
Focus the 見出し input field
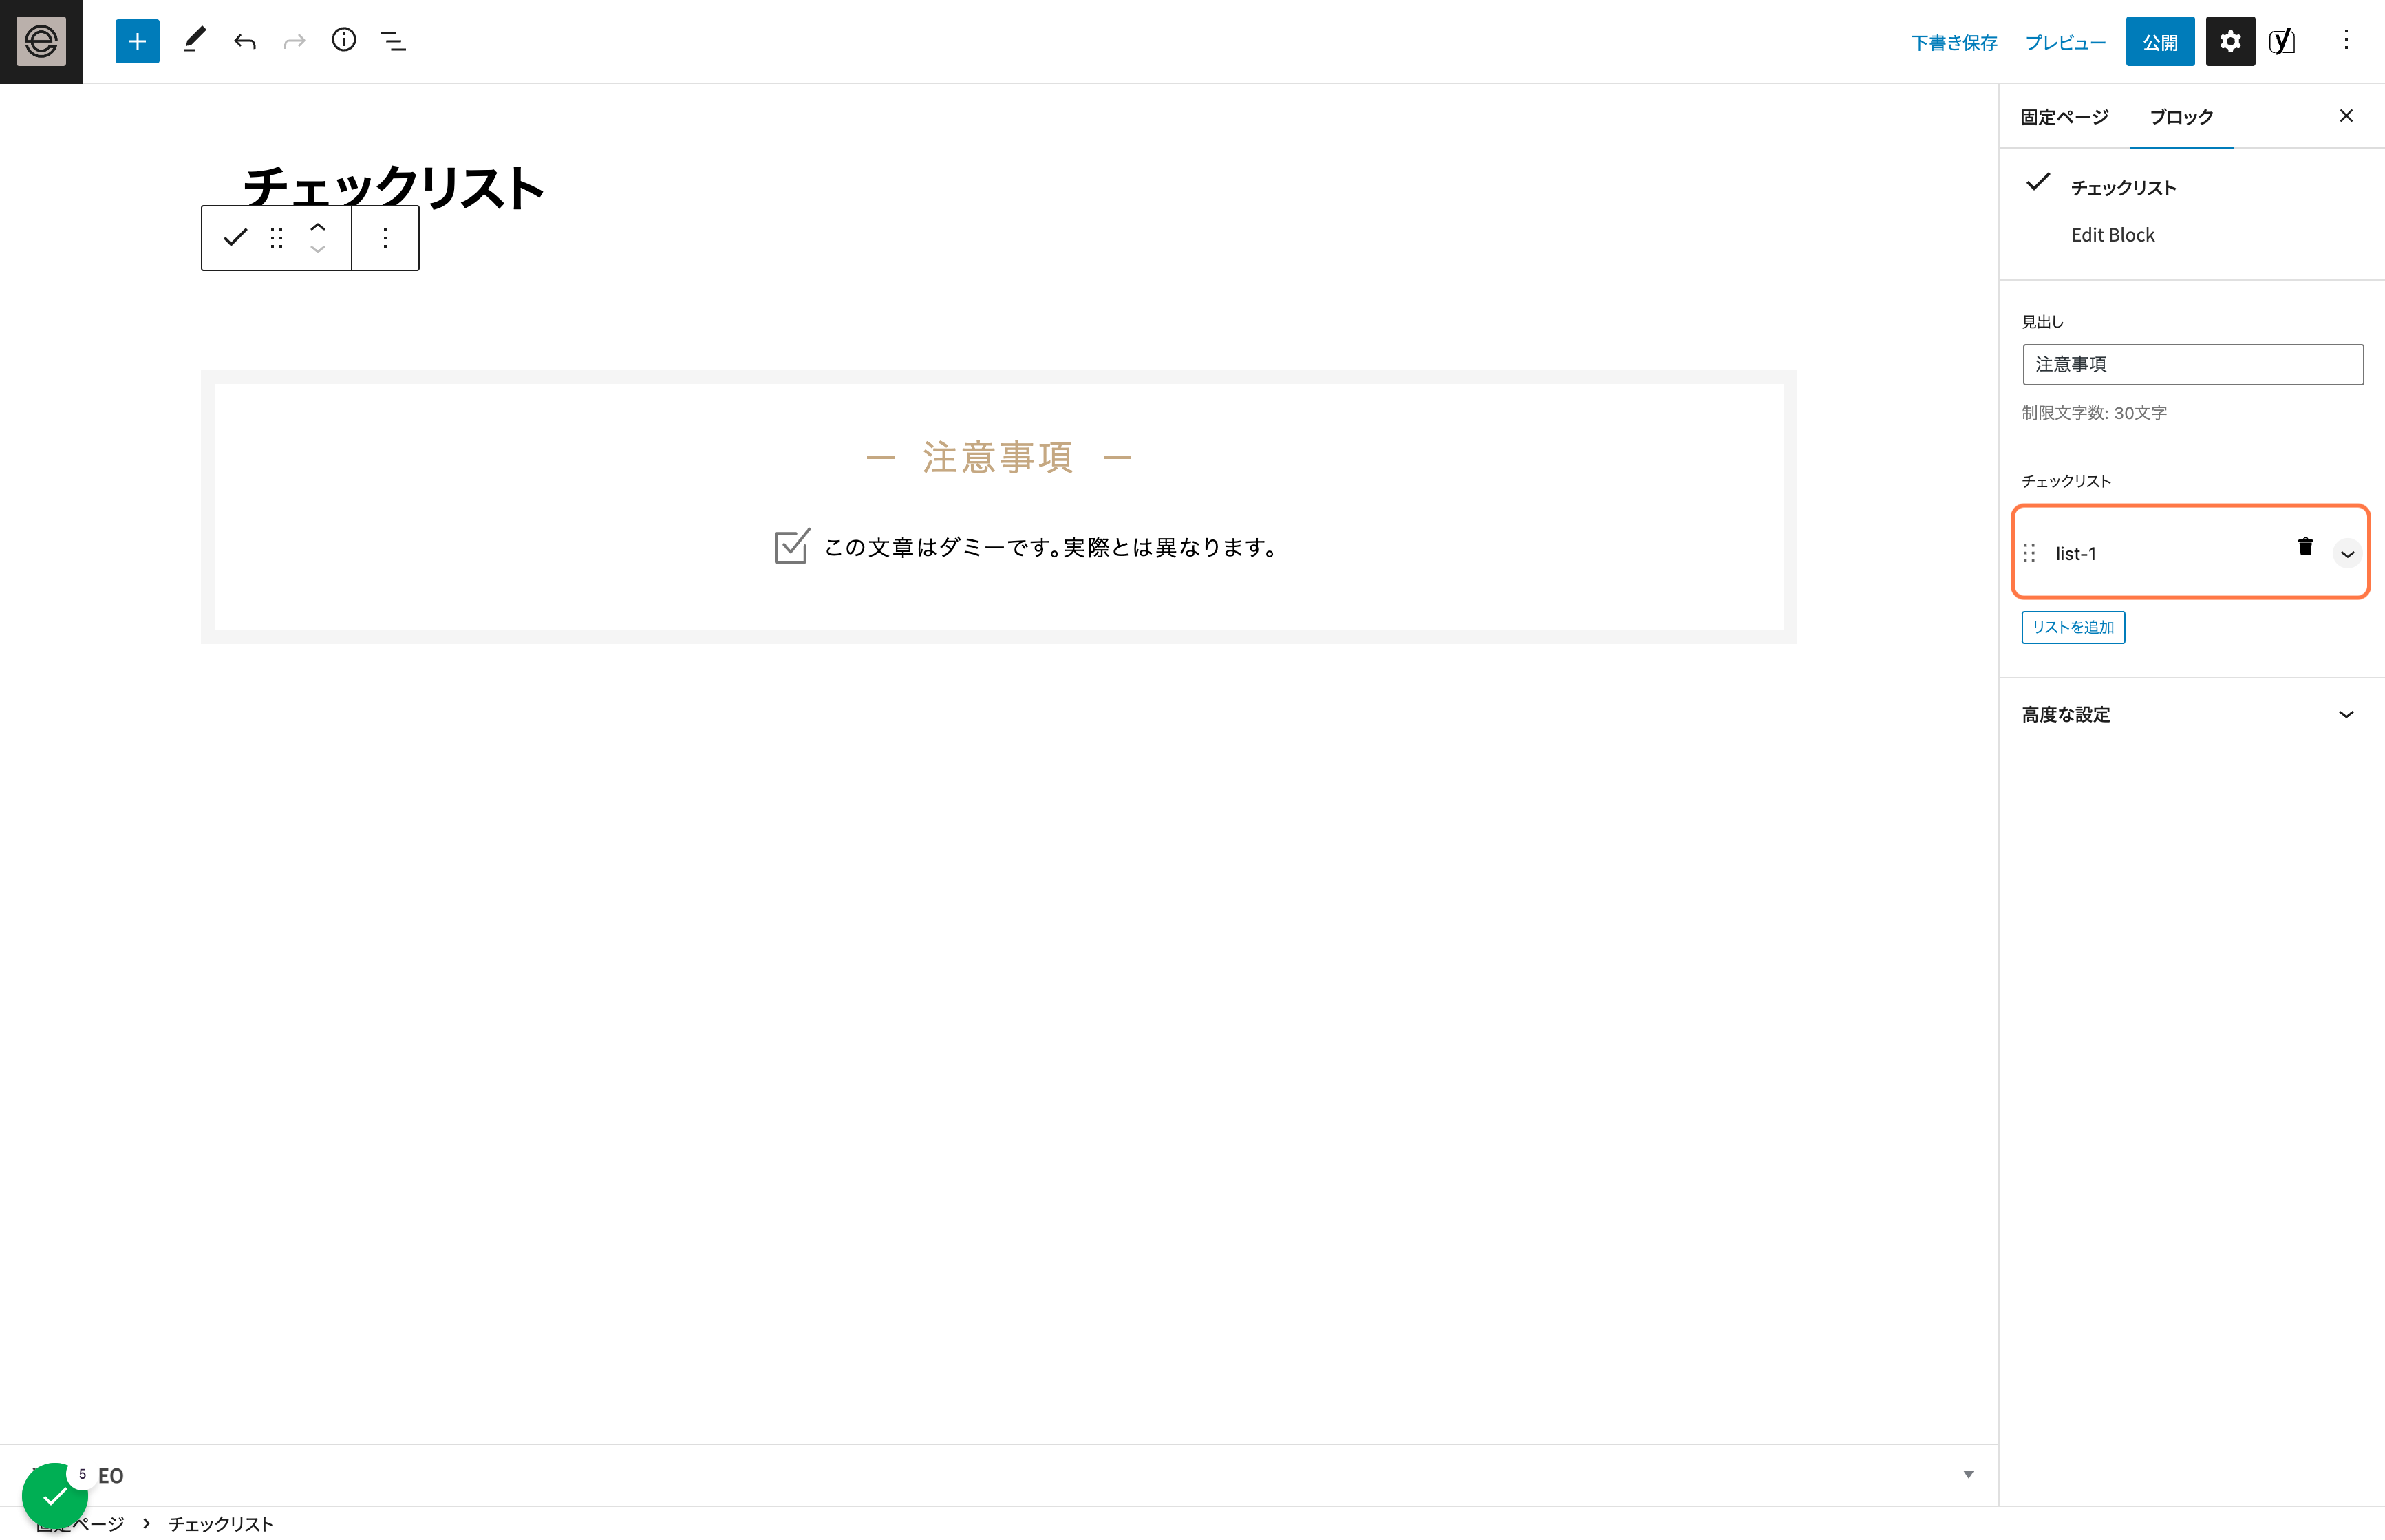[x=2192, y=364]
